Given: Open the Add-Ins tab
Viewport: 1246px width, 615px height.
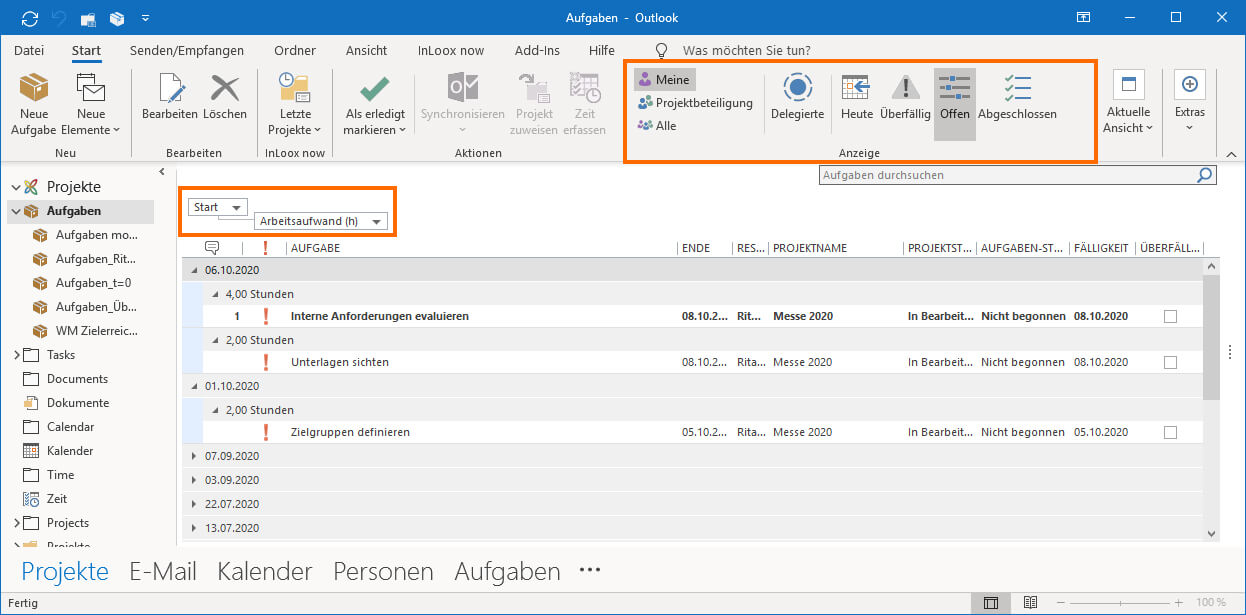Looking at the screenshot, I should pos(537,50).
